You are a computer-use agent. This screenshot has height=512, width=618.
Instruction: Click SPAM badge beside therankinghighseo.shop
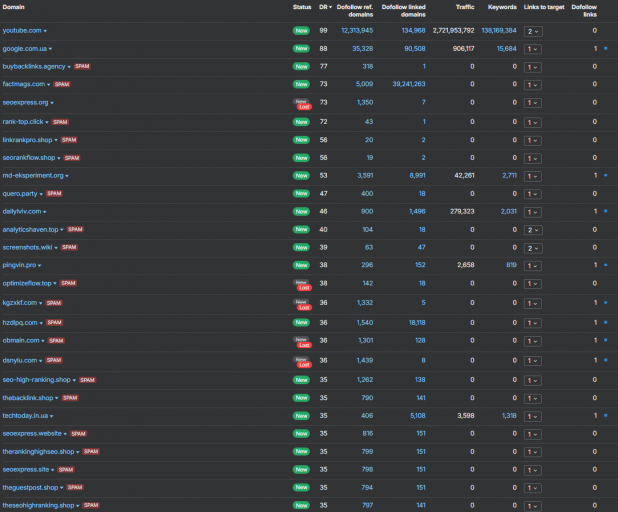point(91,451)
